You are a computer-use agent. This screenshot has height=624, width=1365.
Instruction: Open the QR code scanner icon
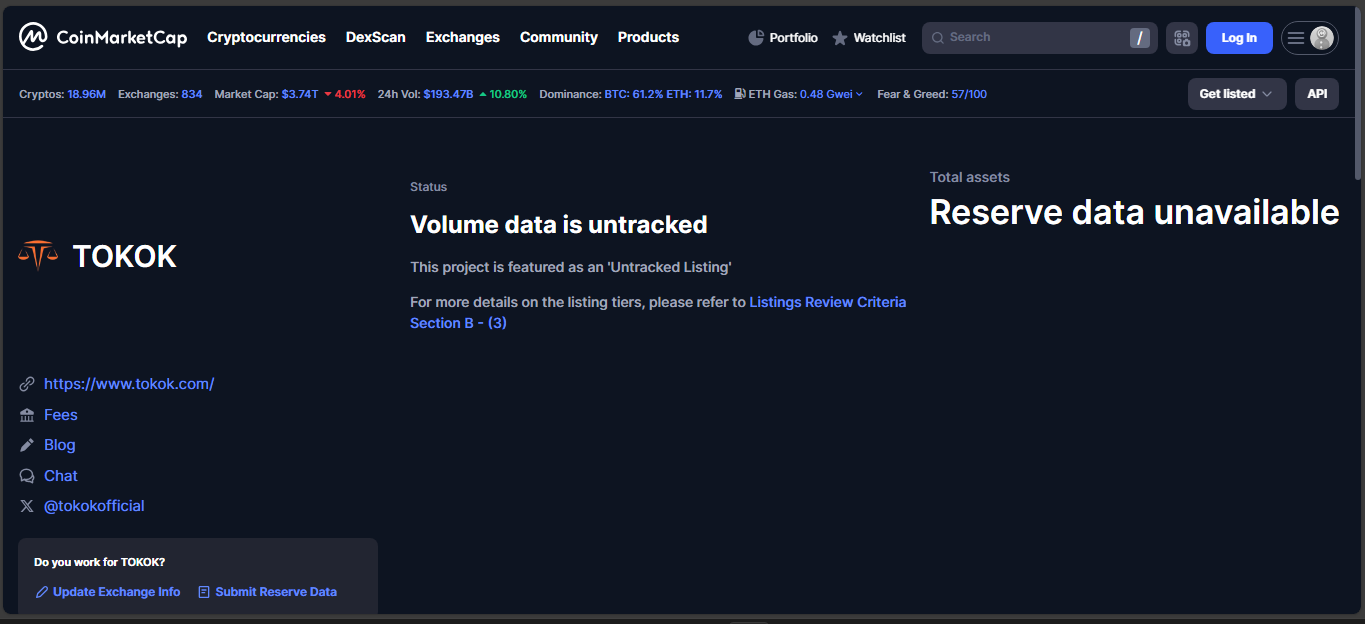(x=1182, y=38)
